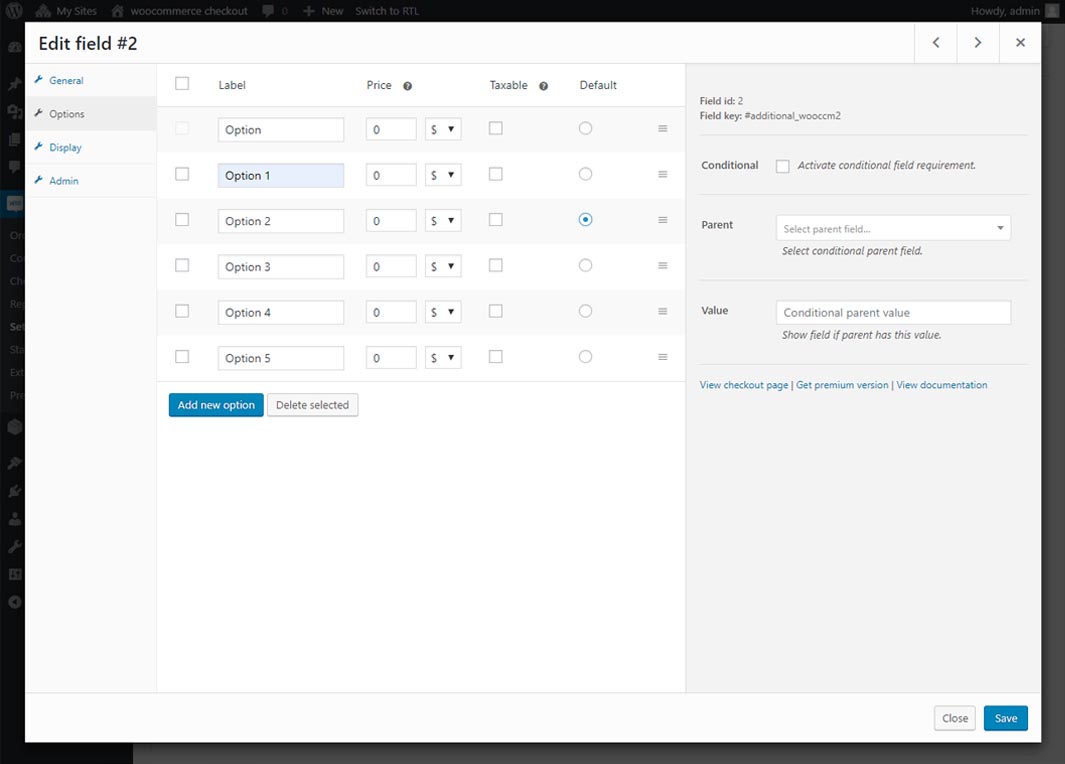The image size is (1065, 764).
Task: Switch to the General tab
Action: pyautogui.click(x=90, y=80)
